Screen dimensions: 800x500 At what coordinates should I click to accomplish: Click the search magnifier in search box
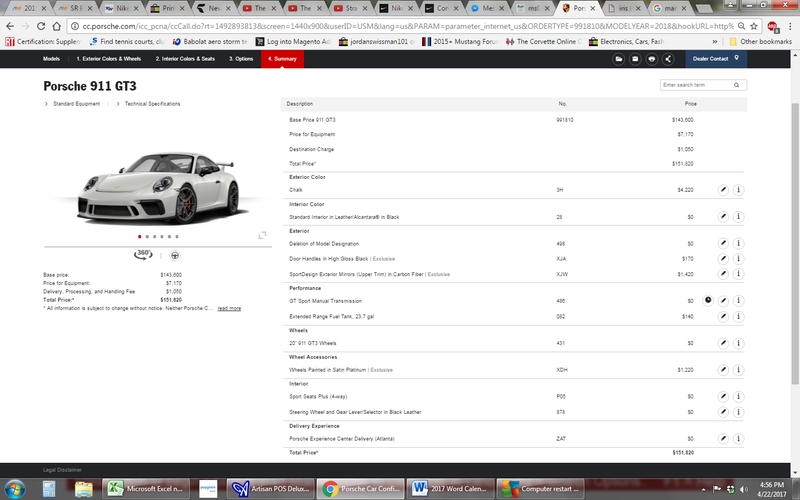[x=736, y=85]
